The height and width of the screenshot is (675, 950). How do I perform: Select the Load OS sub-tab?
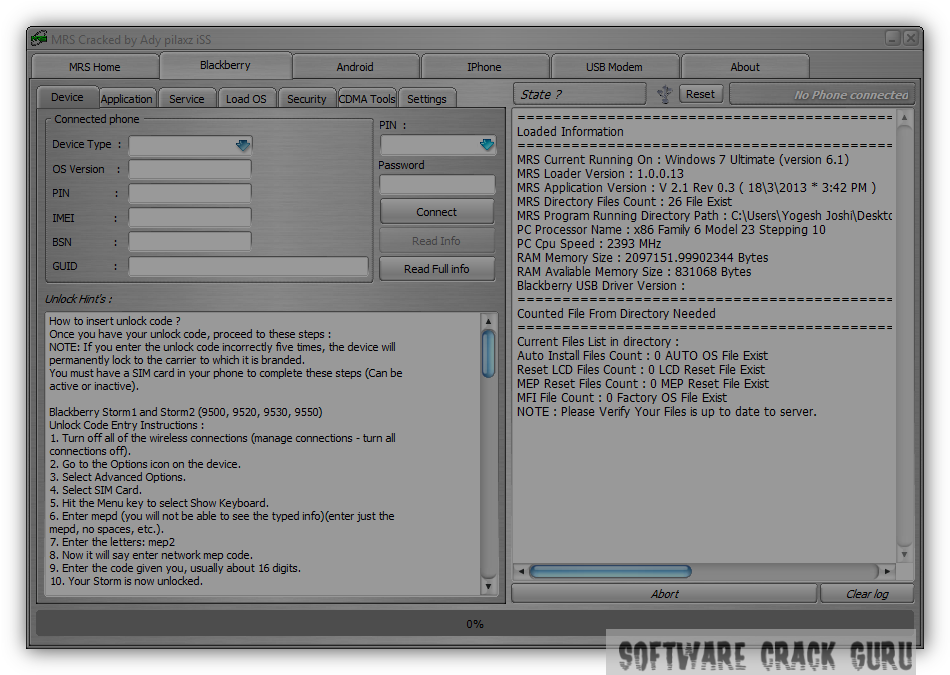coord(246,99)
